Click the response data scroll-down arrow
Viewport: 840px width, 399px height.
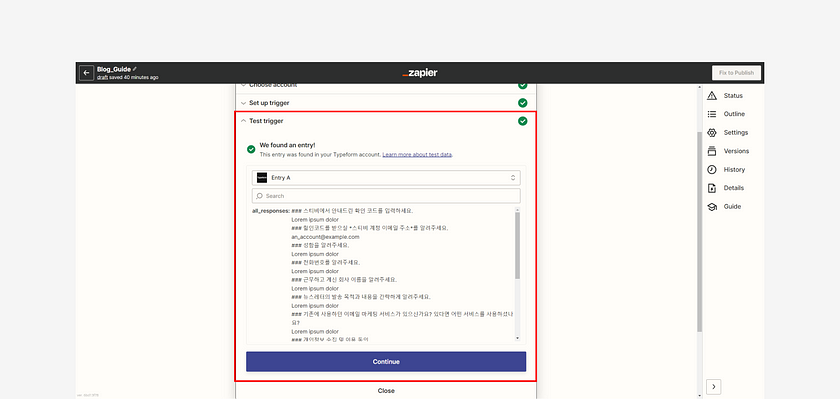tap(517, 338)
